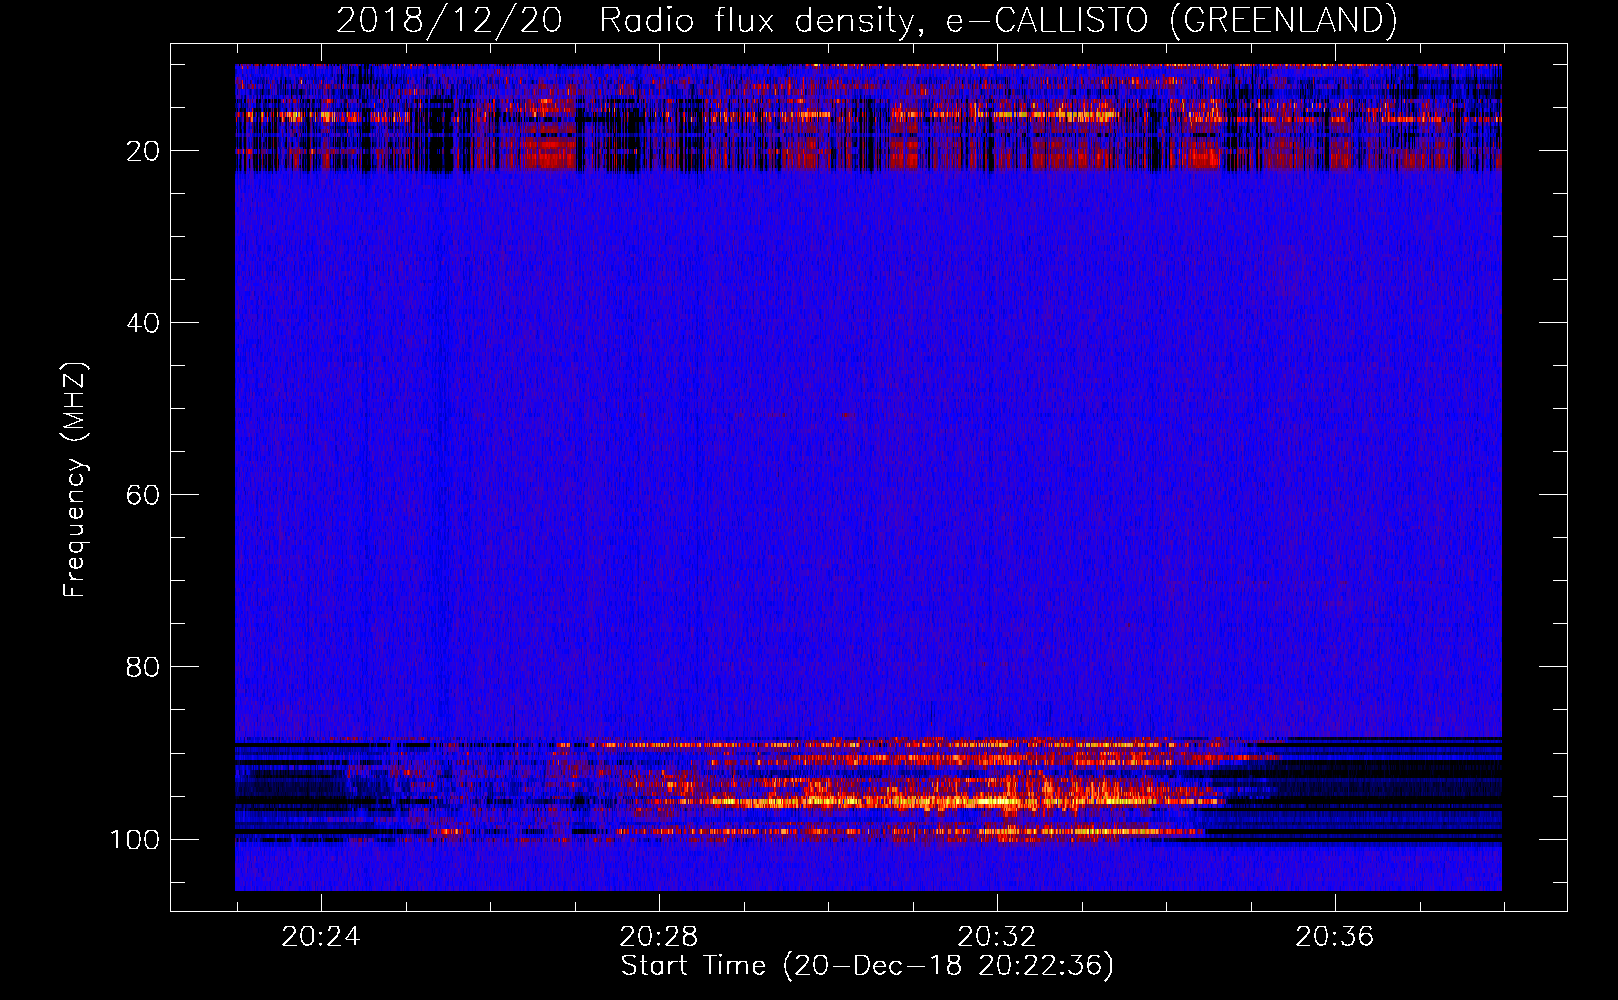1618x1000 pixels.
Task: Click the 60 MHz frequency tick label
Action: click(x=143, y=495)
